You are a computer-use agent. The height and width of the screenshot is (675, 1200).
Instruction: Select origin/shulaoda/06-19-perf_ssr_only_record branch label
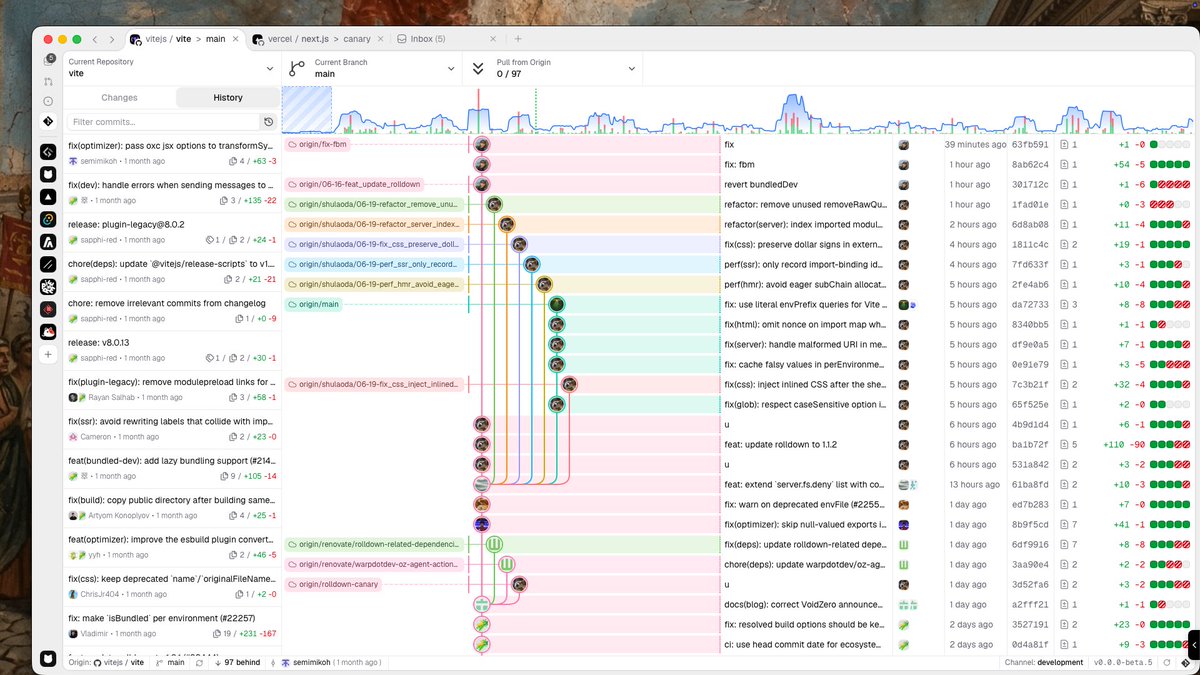pyautogui.click(x=373, y=264)
